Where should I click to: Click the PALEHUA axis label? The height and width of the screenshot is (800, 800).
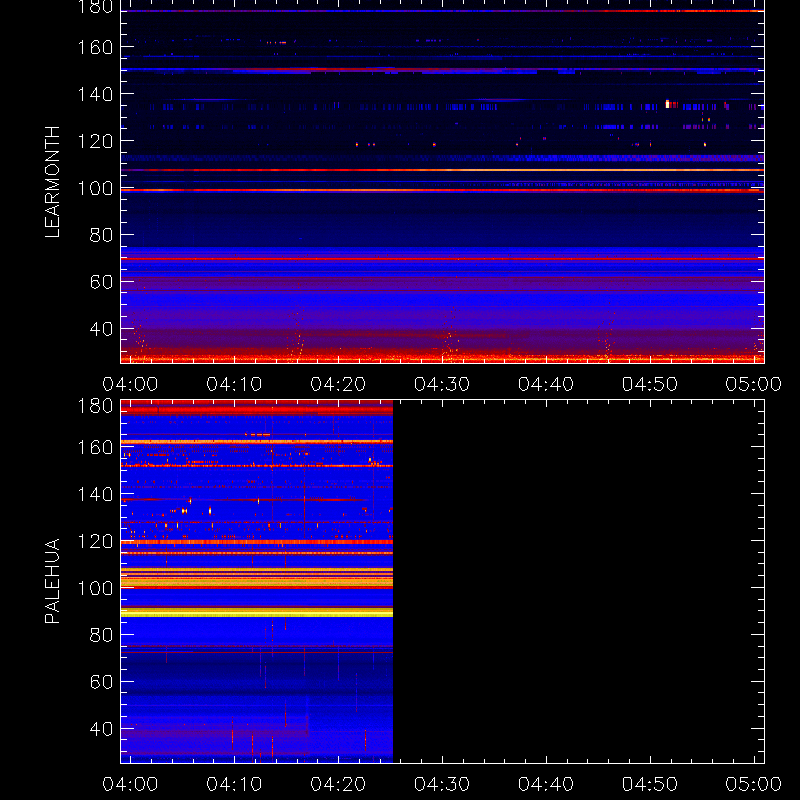coord(52,581)
